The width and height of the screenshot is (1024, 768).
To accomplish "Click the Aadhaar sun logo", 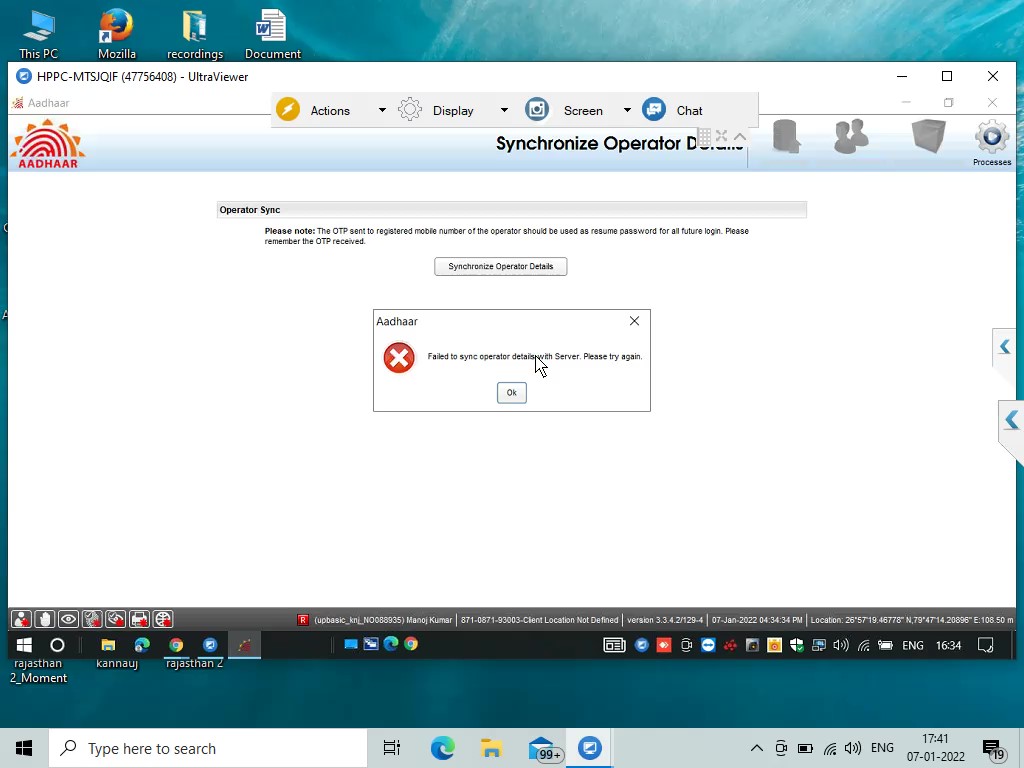I will [x=47, y=144].
